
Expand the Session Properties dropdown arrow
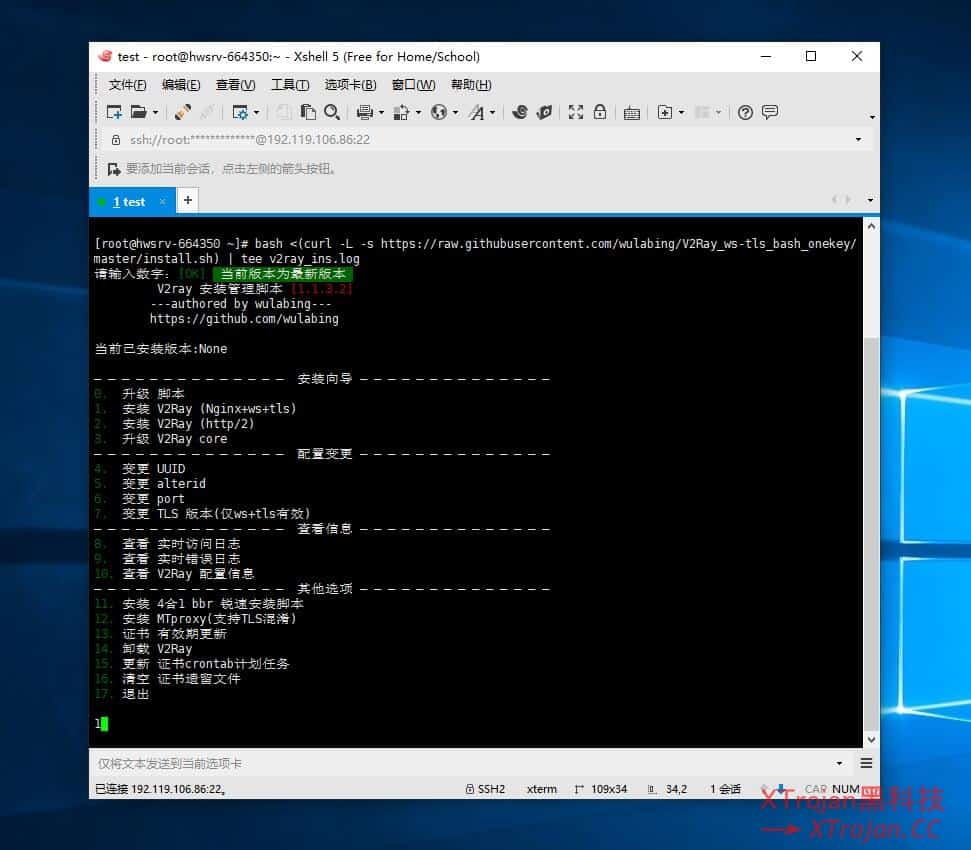(256, 113)
